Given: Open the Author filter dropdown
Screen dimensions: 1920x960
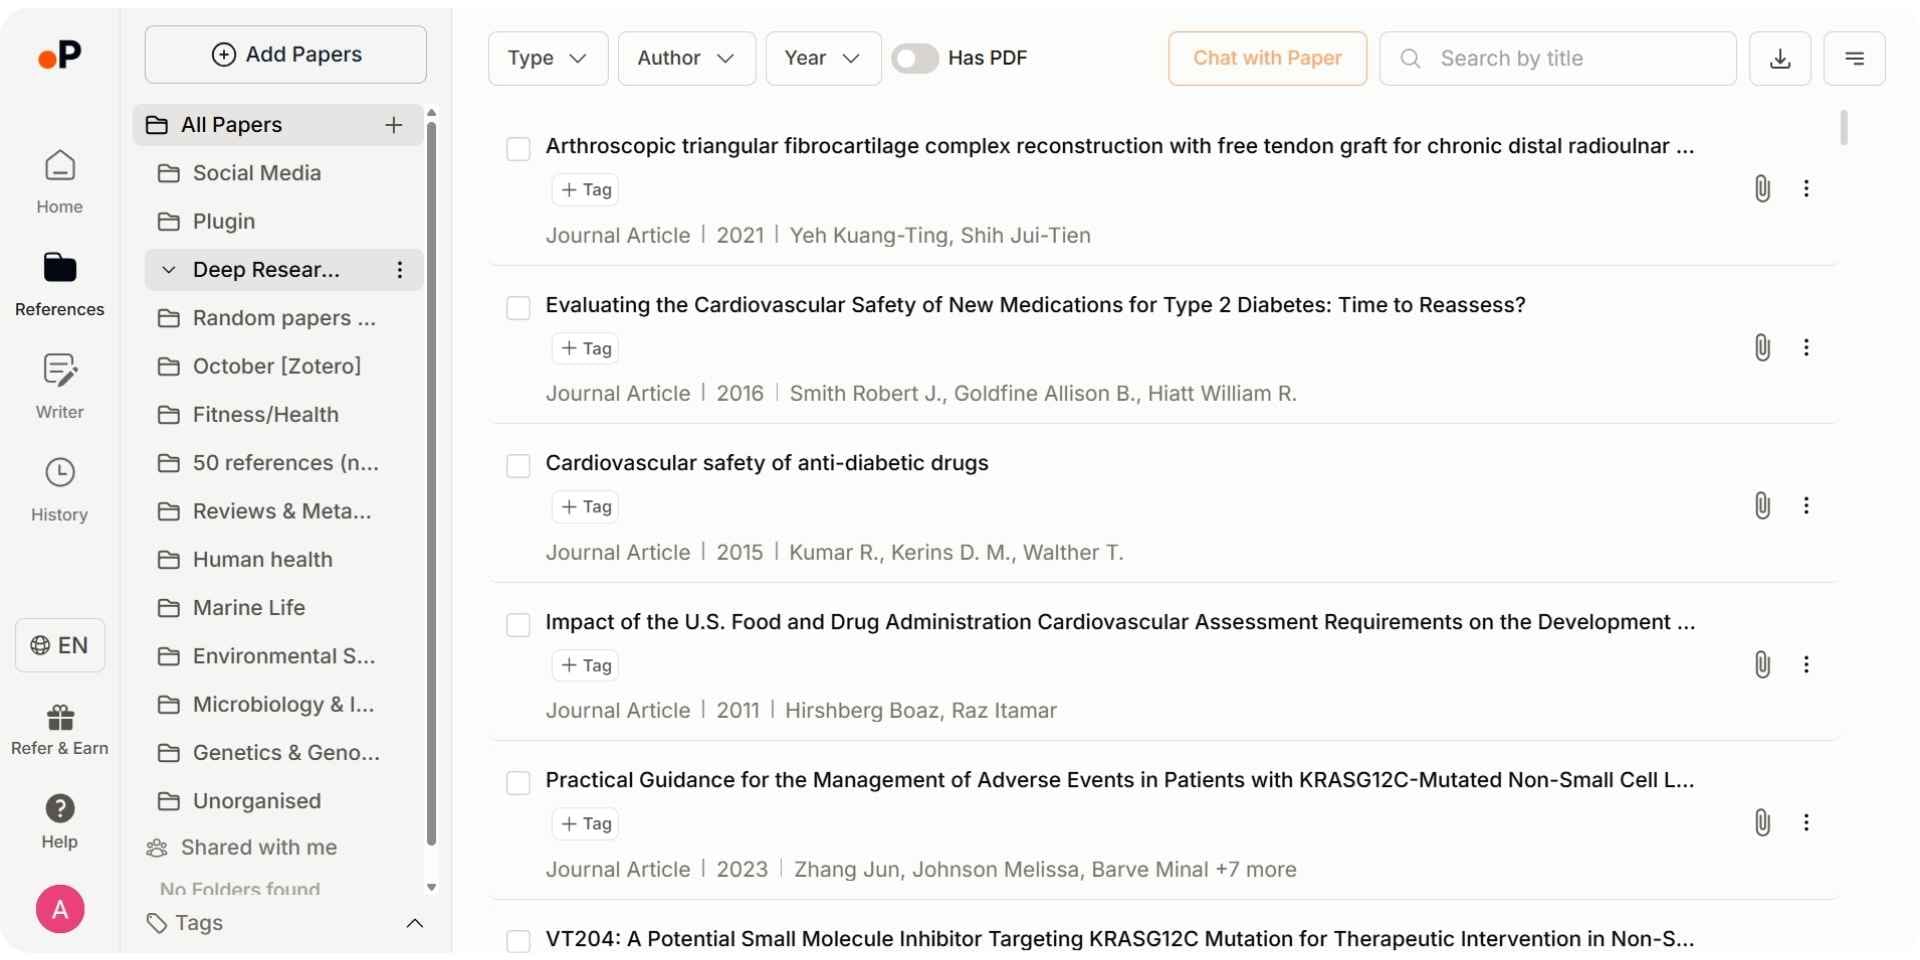Looking at the screenshot, I should point(686,59).
